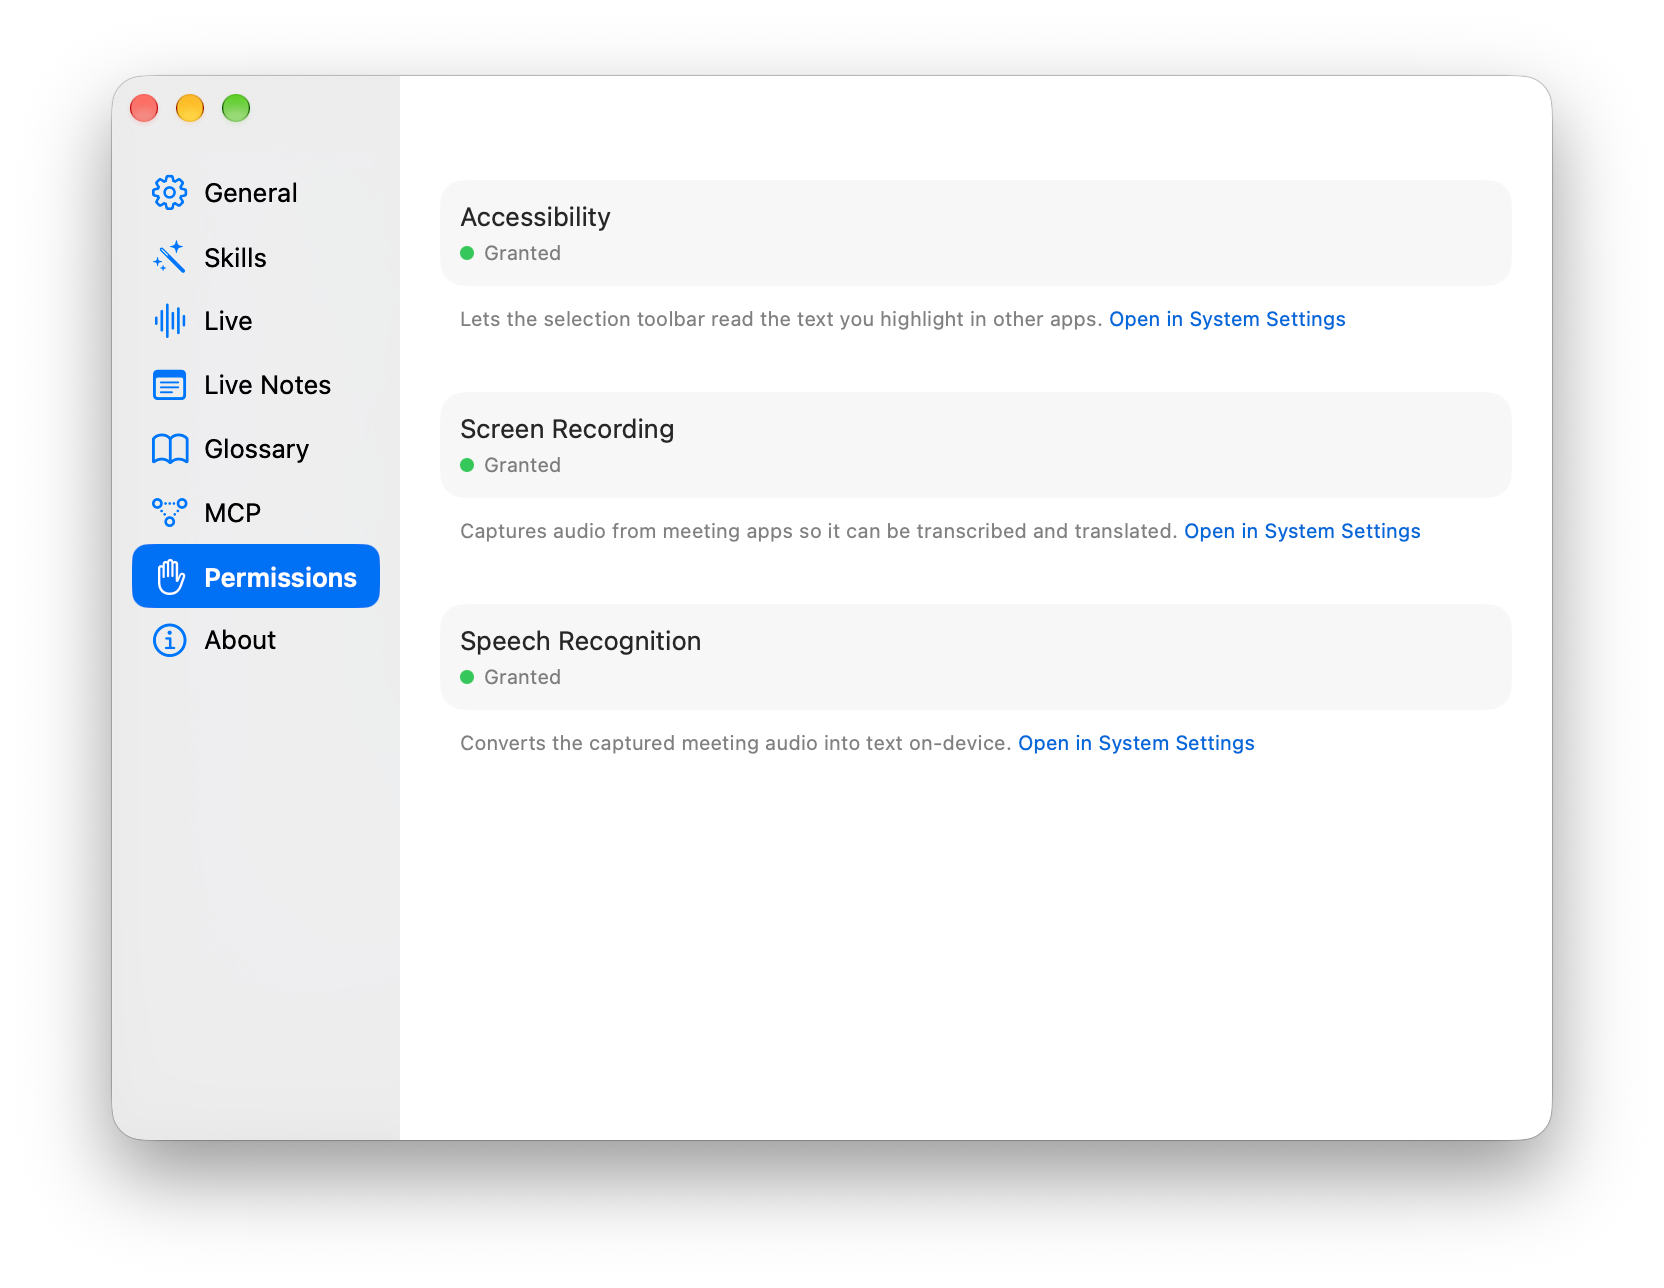The image size is (1664, 1288).
Task: Open System Settings link for Accessibility
Action: [1227, 319]
